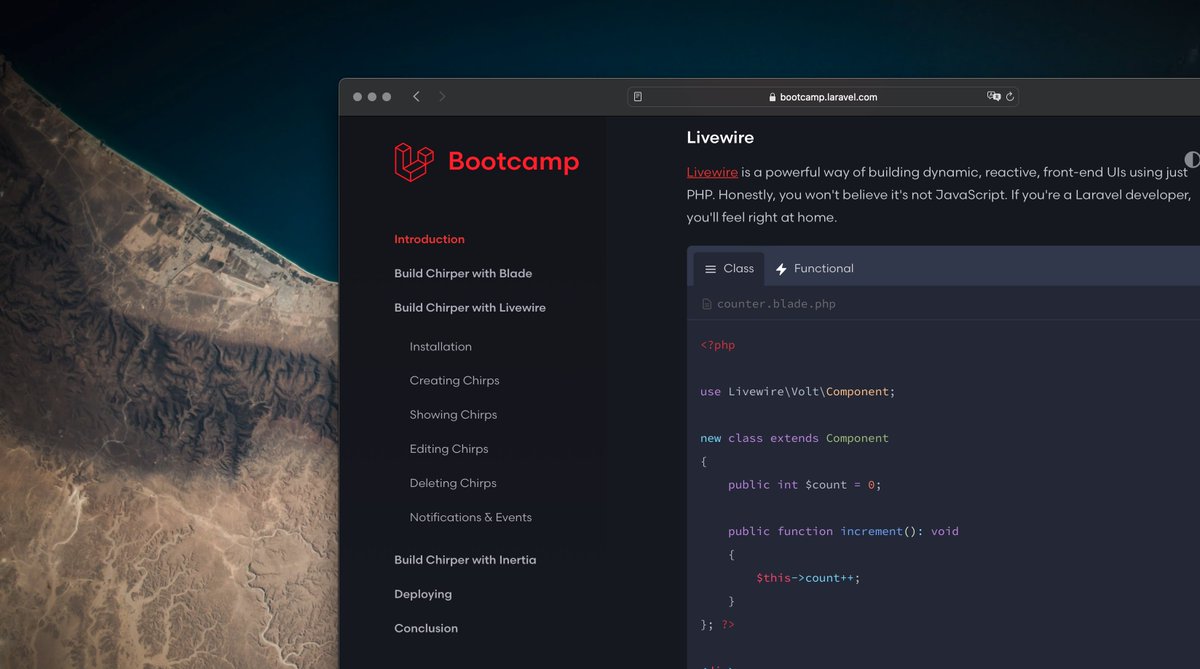Click the padlock icon beside URL
The image size is (1200, 669).
(772, 97)
